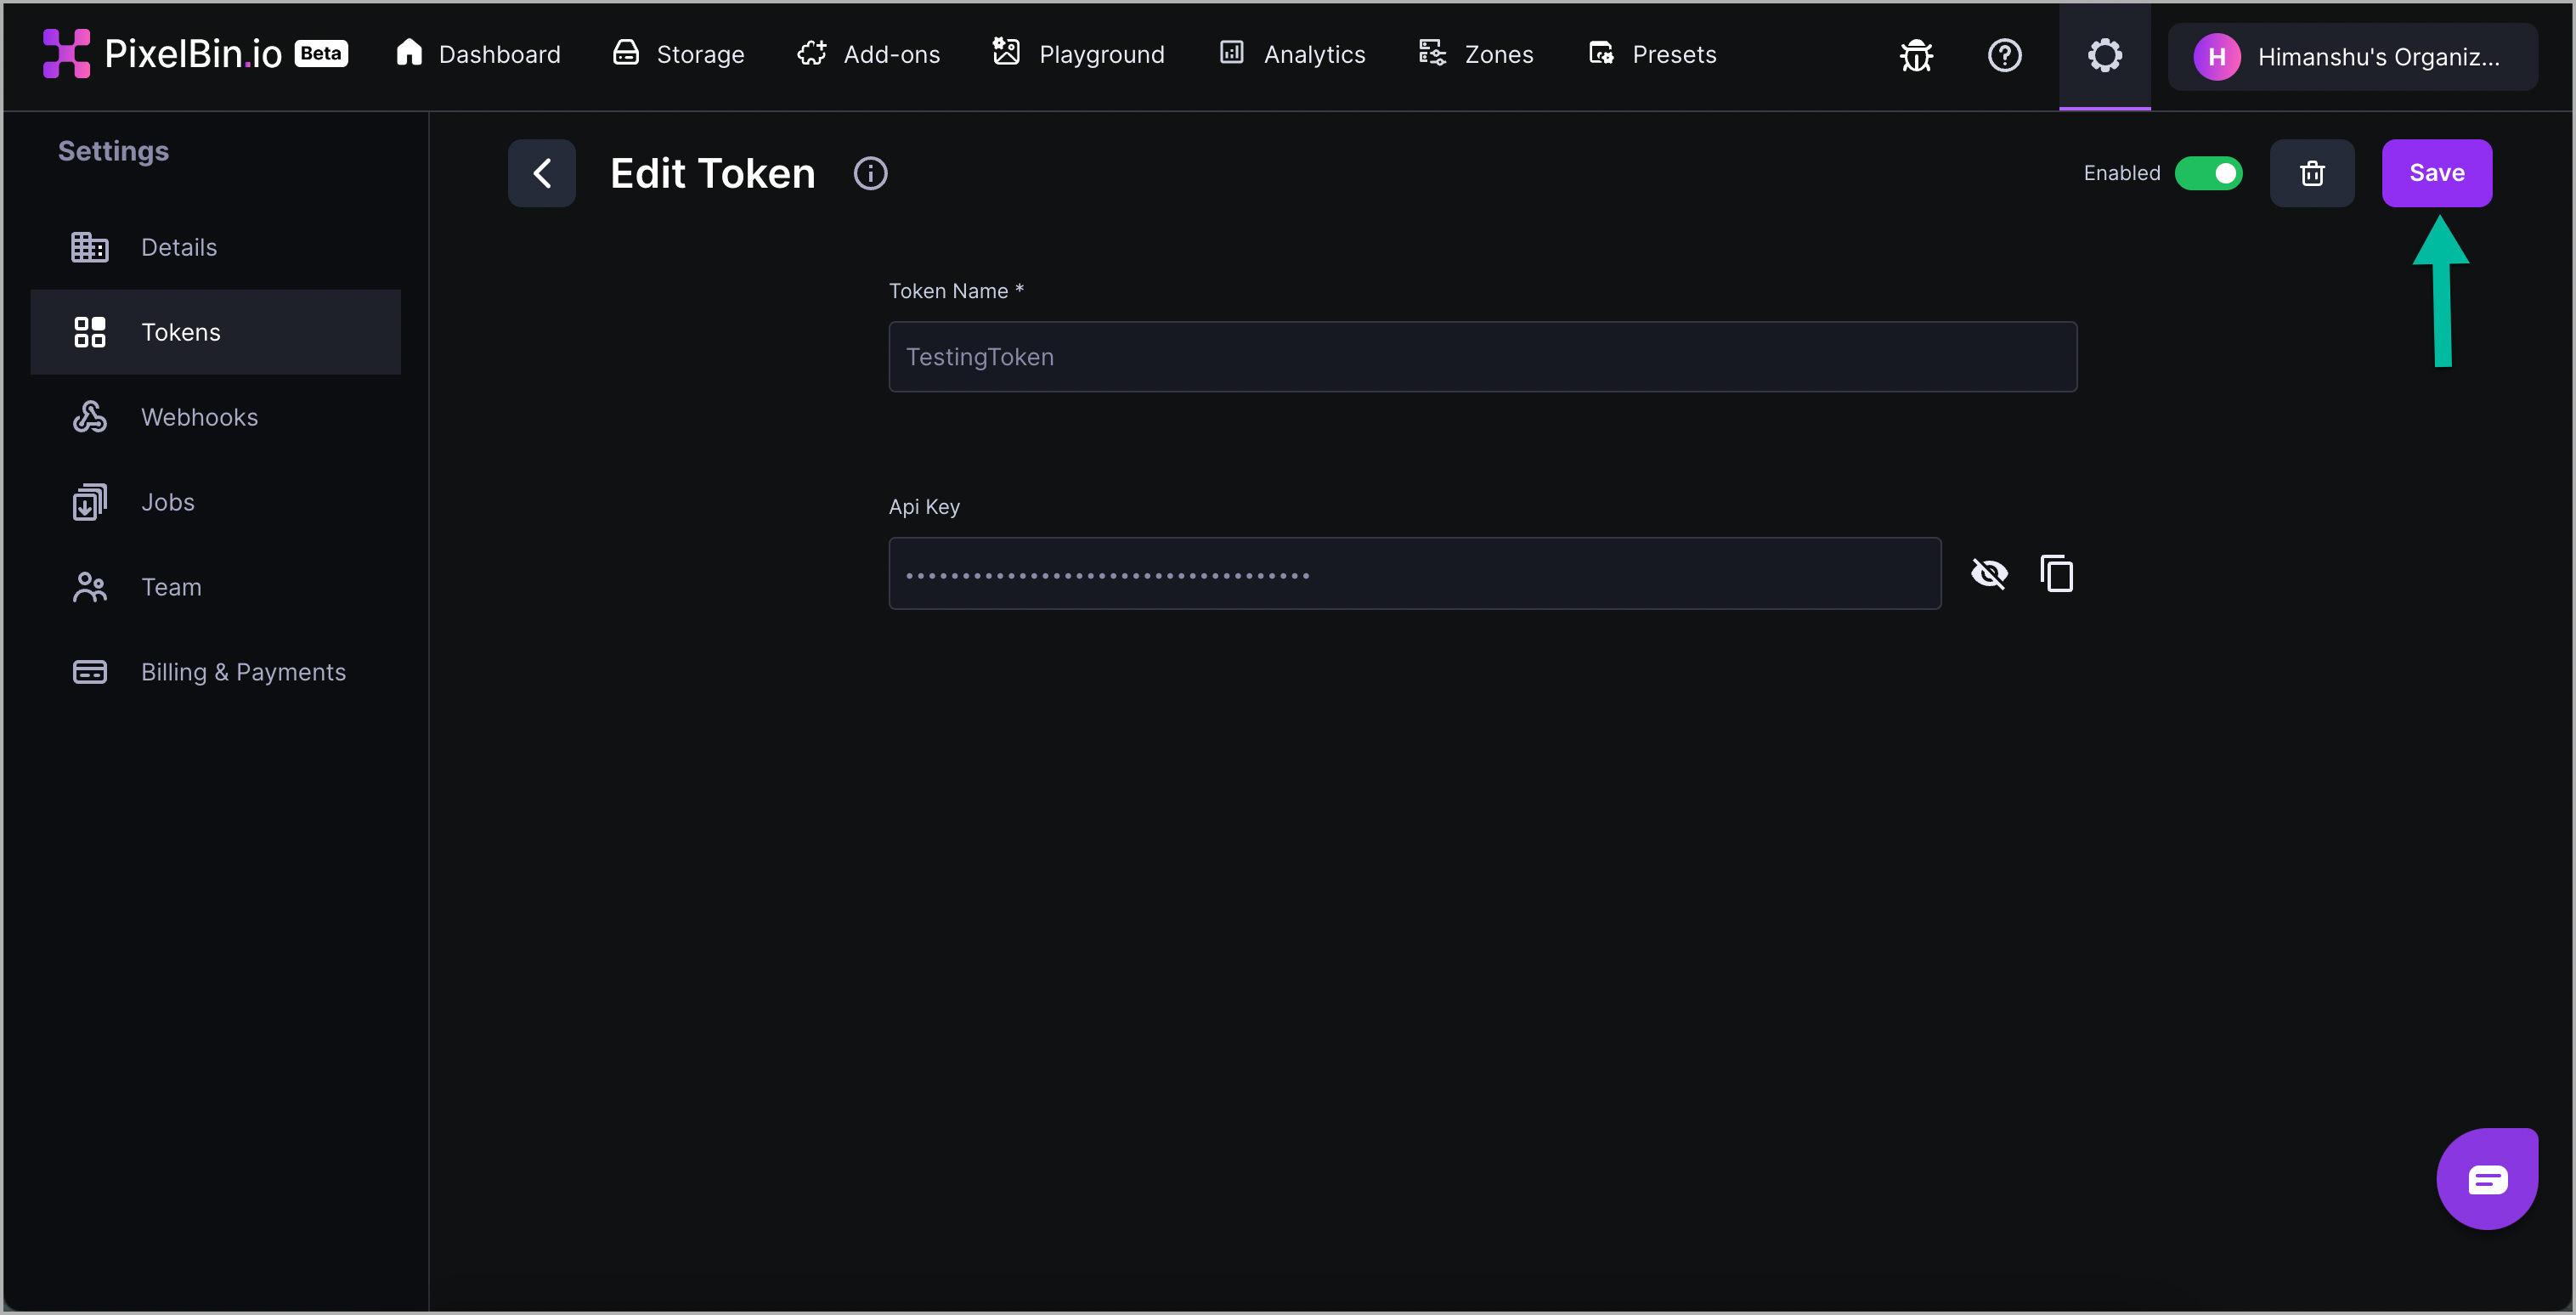Toggle the Enabled switch off
This screenshot has height=1315, width=2576.
2209,173
